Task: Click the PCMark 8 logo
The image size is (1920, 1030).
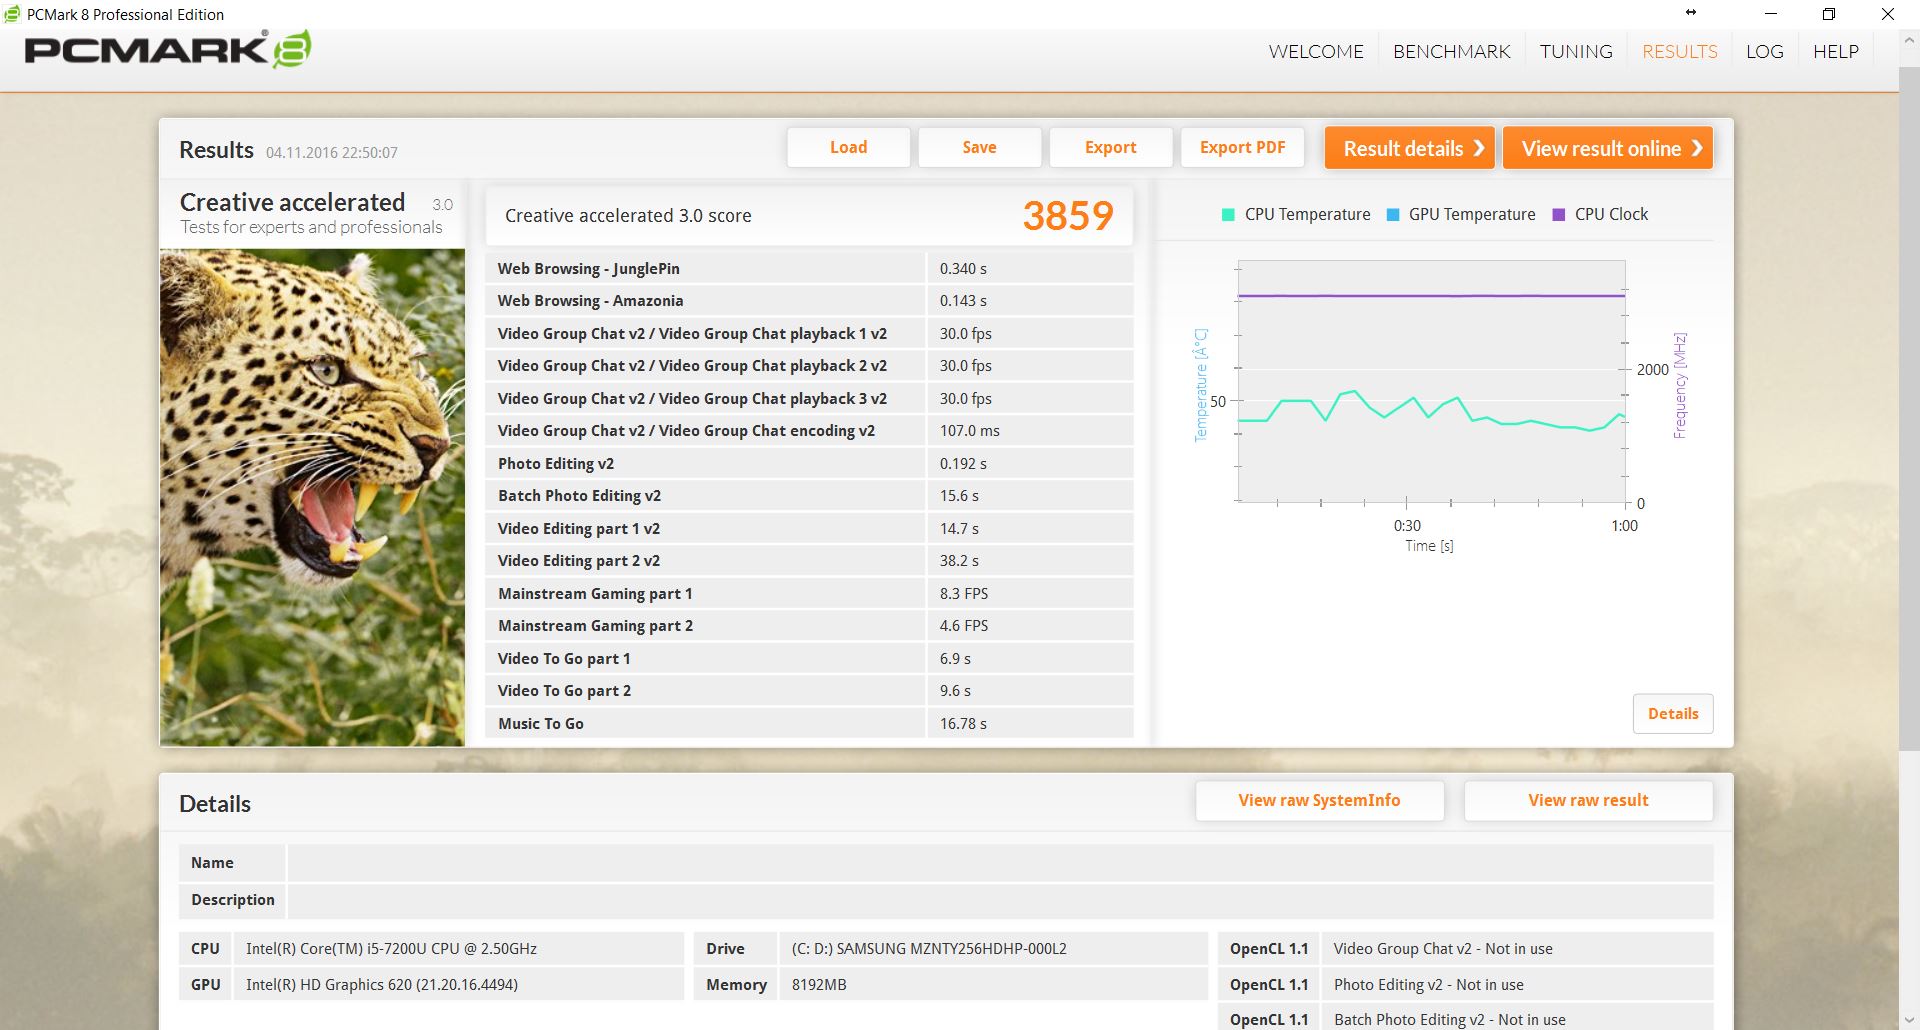Action: (168, 50)
